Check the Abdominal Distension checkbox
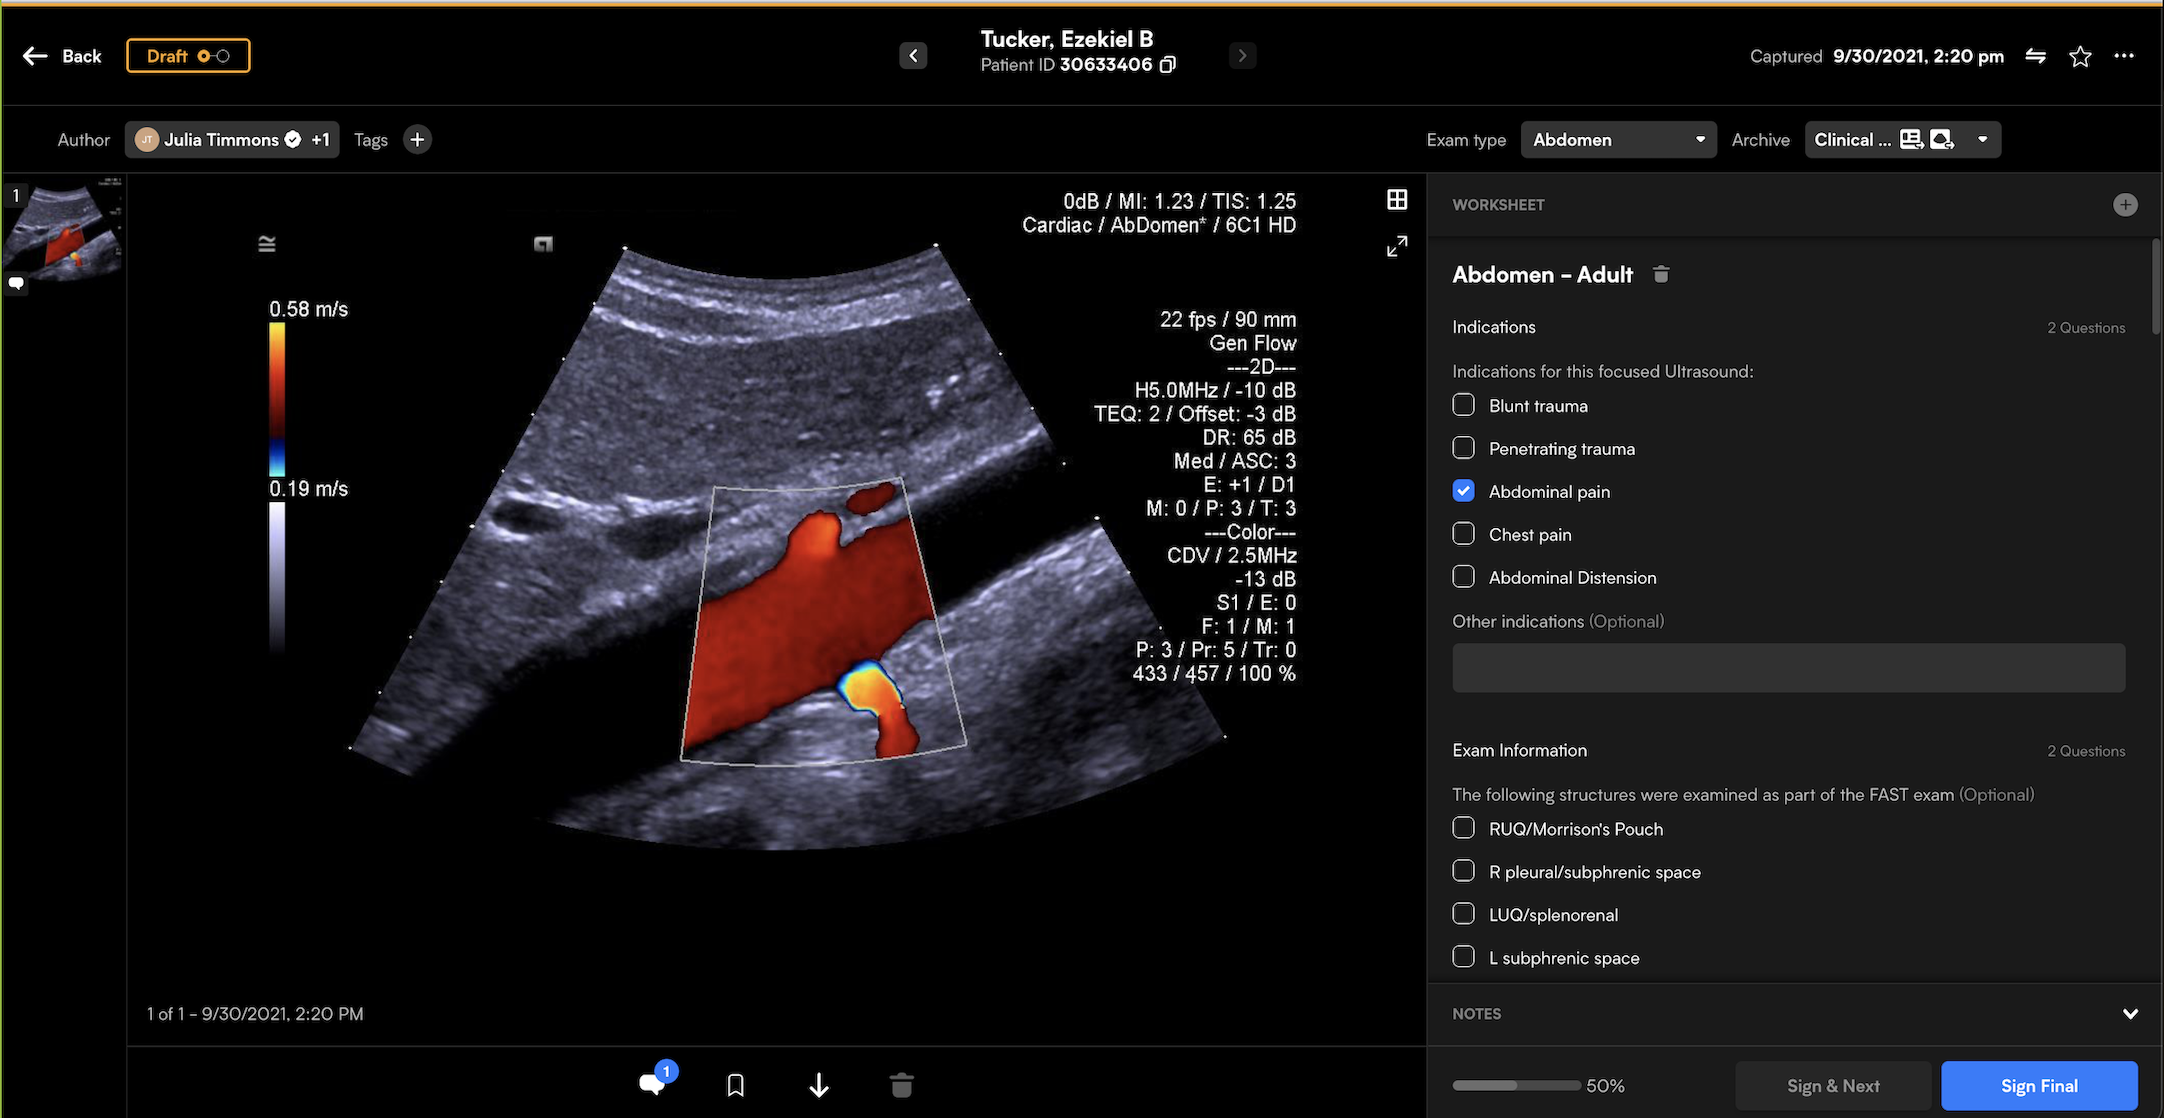 [1463, 577]
